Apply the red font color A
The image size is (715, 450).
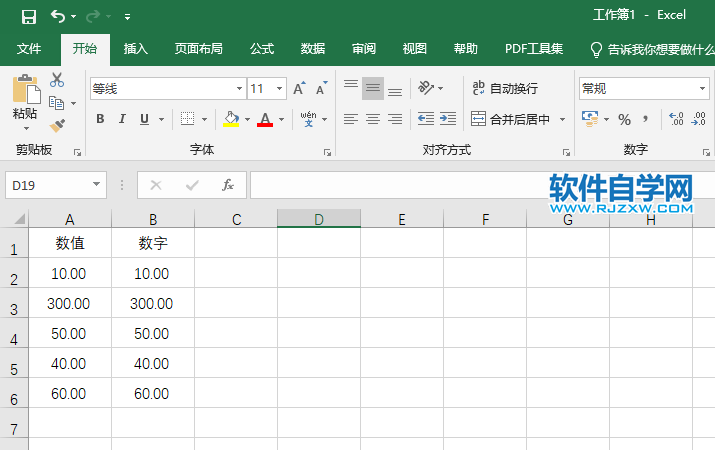point(265,119)
